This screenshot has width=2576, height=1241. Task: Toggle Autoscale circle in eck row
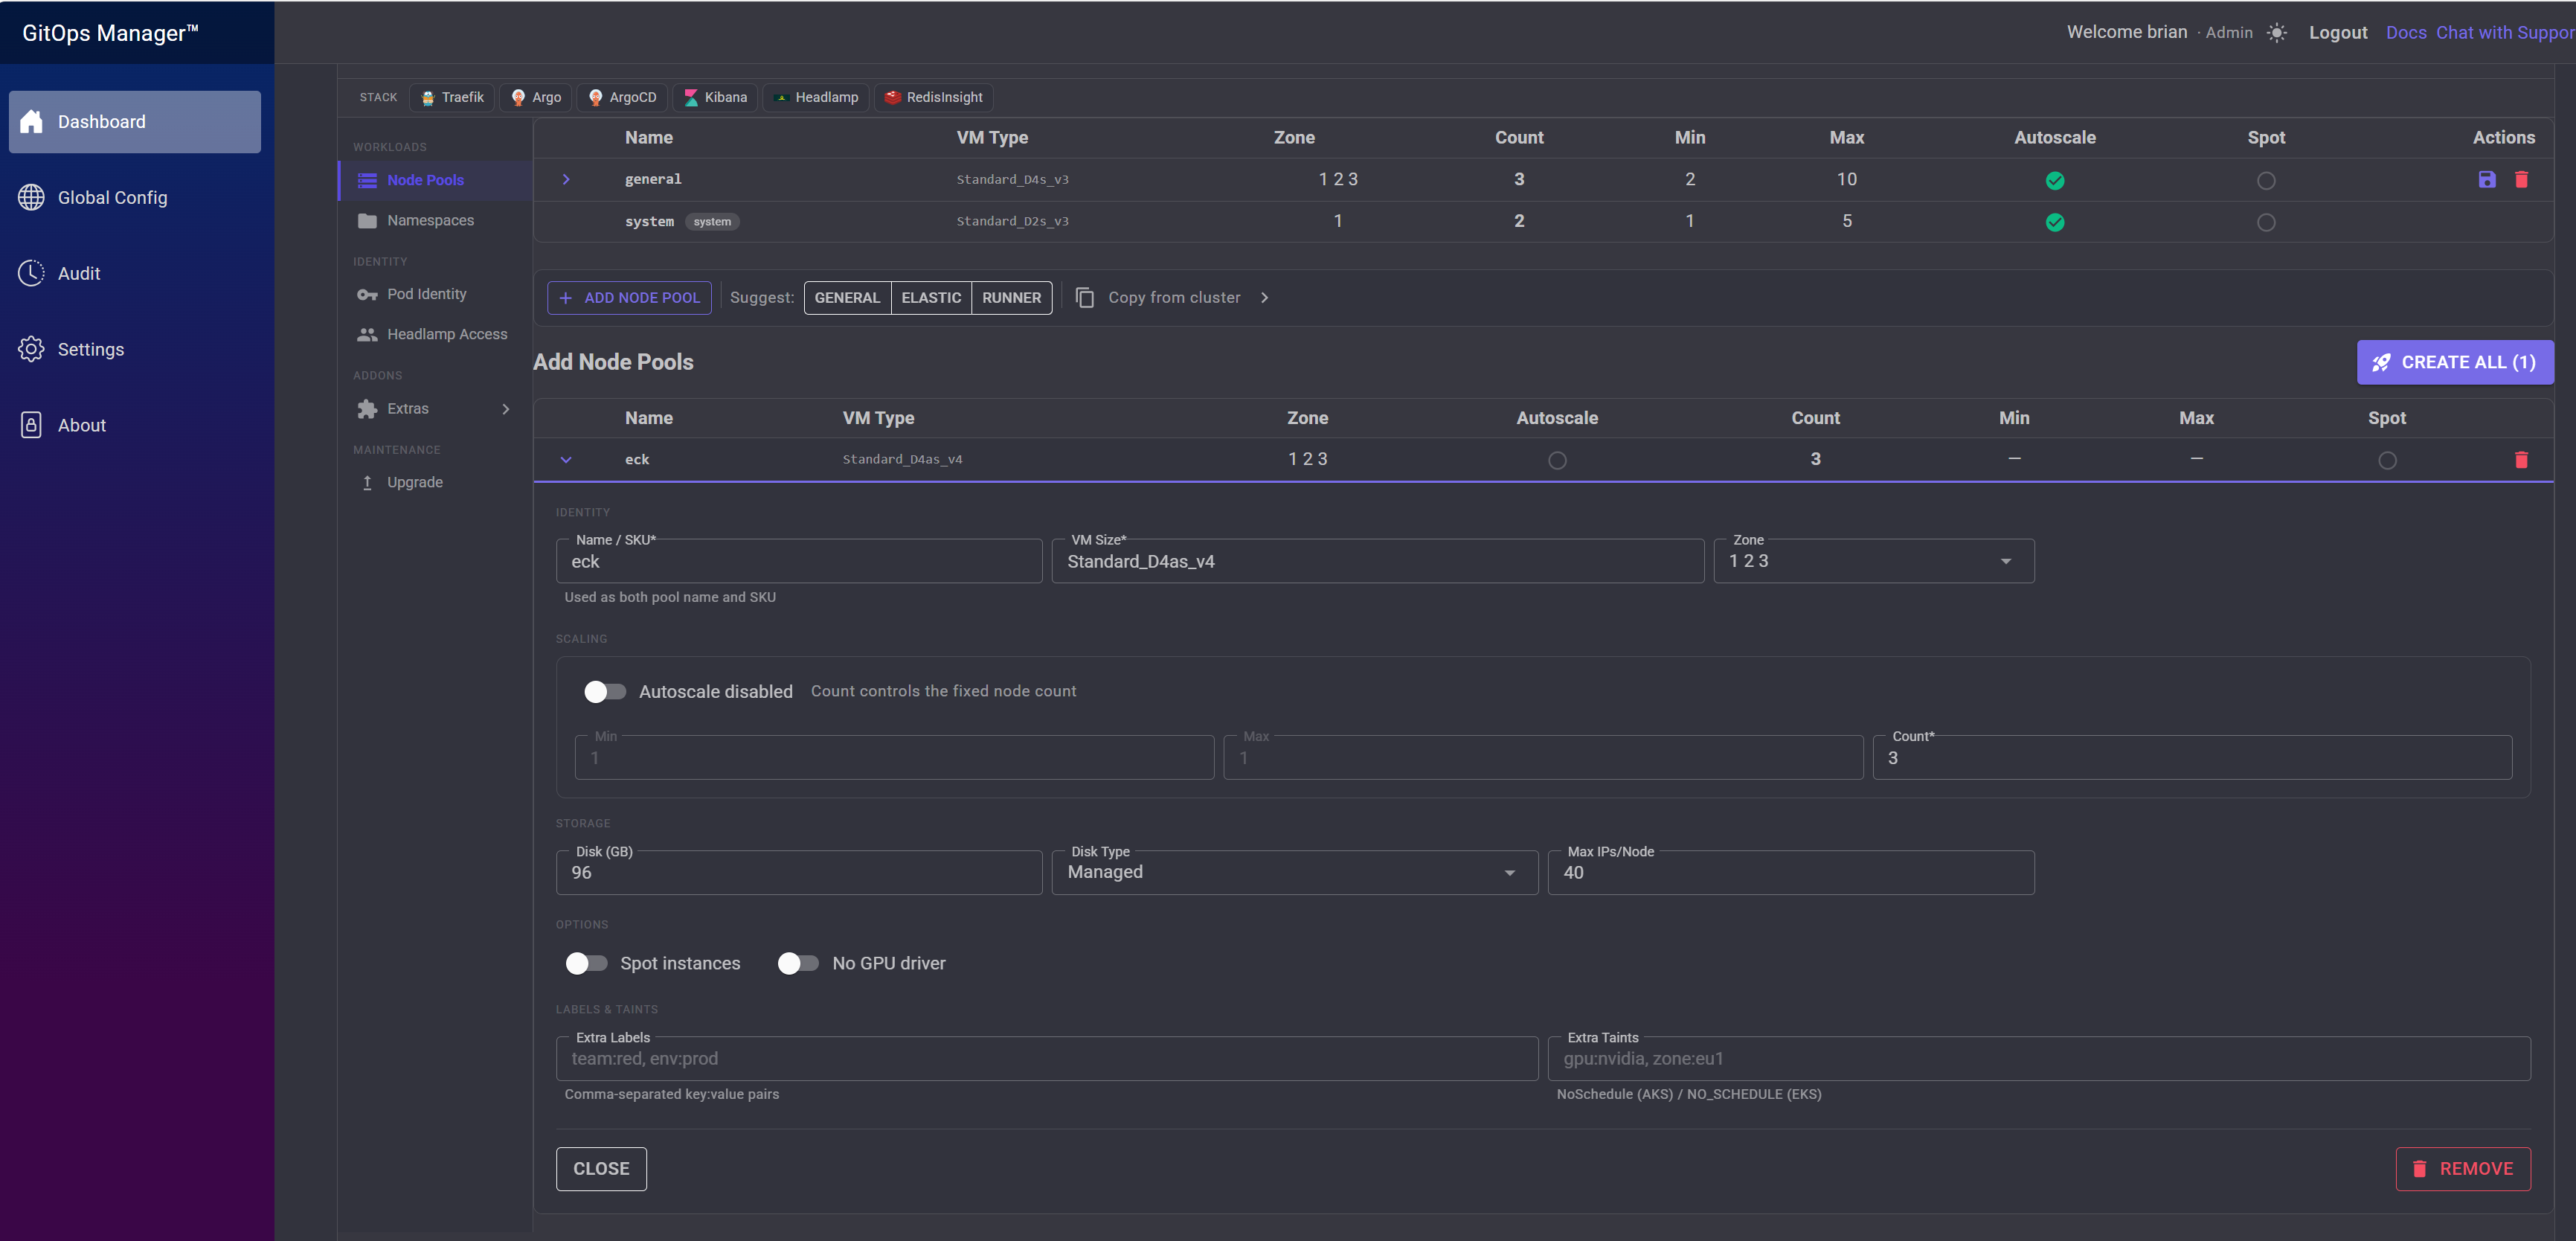tap(1556, 460)
